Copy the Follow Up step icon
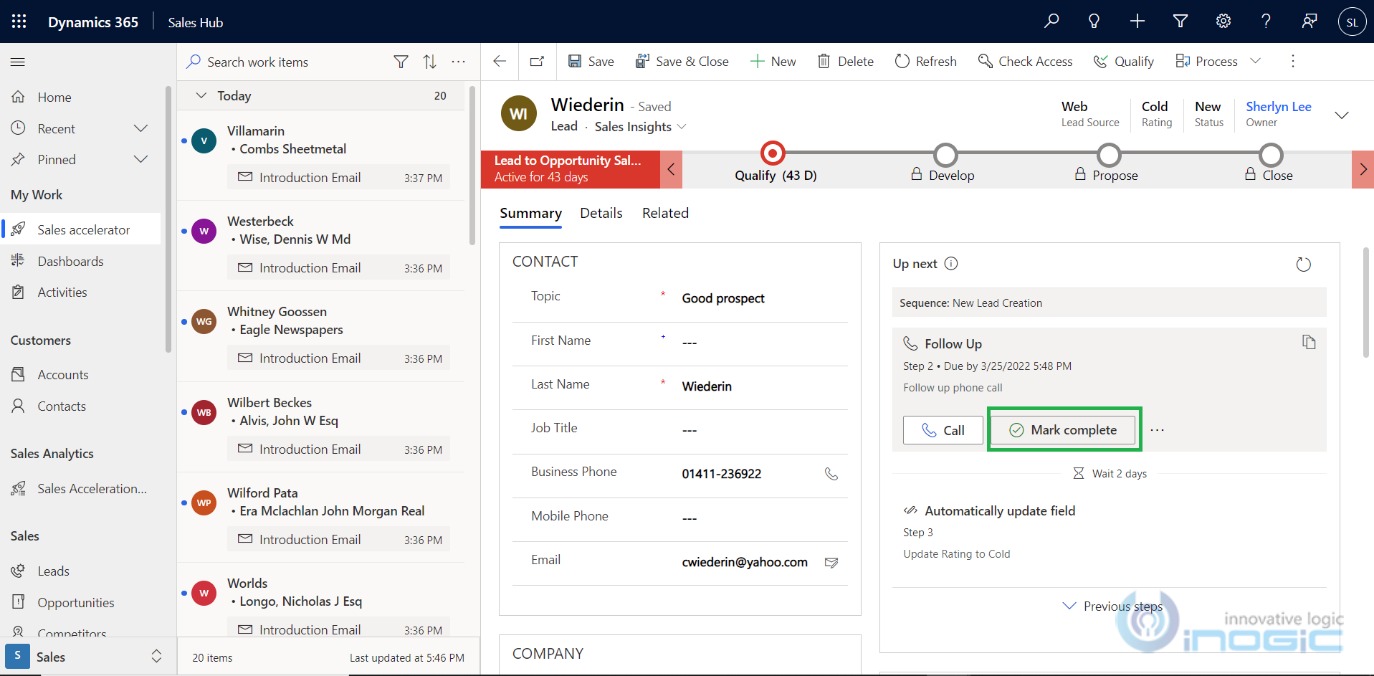The image size is (1374, 676). (x=1308, y=342)
